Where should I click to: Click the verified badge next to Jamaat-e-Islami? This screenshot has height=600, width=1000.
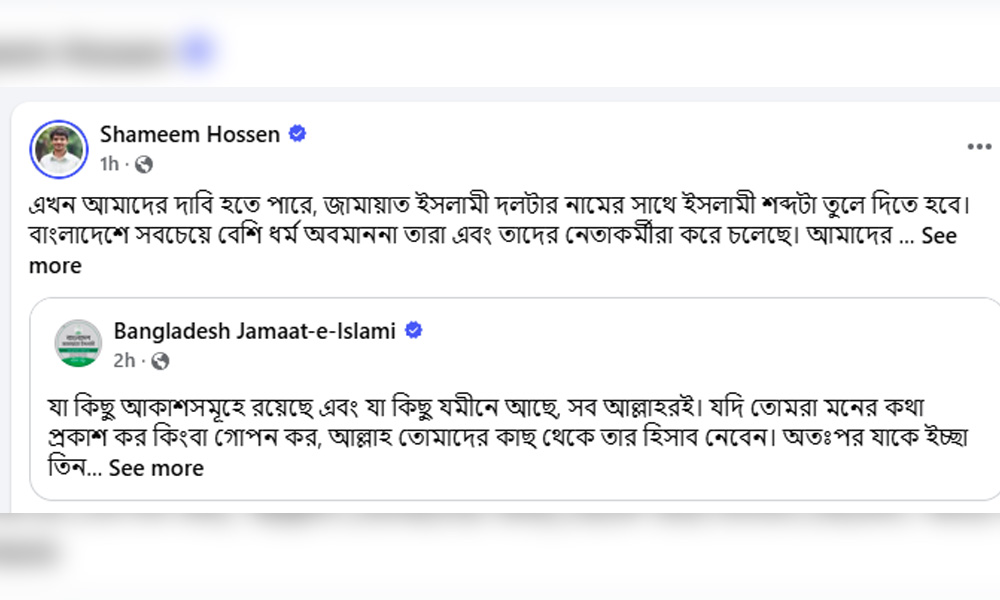coord(414,330)
